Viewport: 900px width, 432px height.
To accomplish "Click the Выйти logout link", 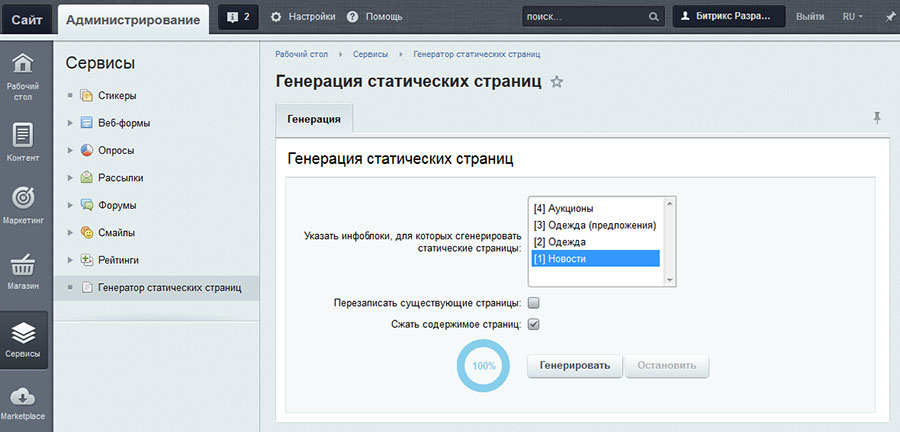I will pyautogui.click(x=810, y=17).
